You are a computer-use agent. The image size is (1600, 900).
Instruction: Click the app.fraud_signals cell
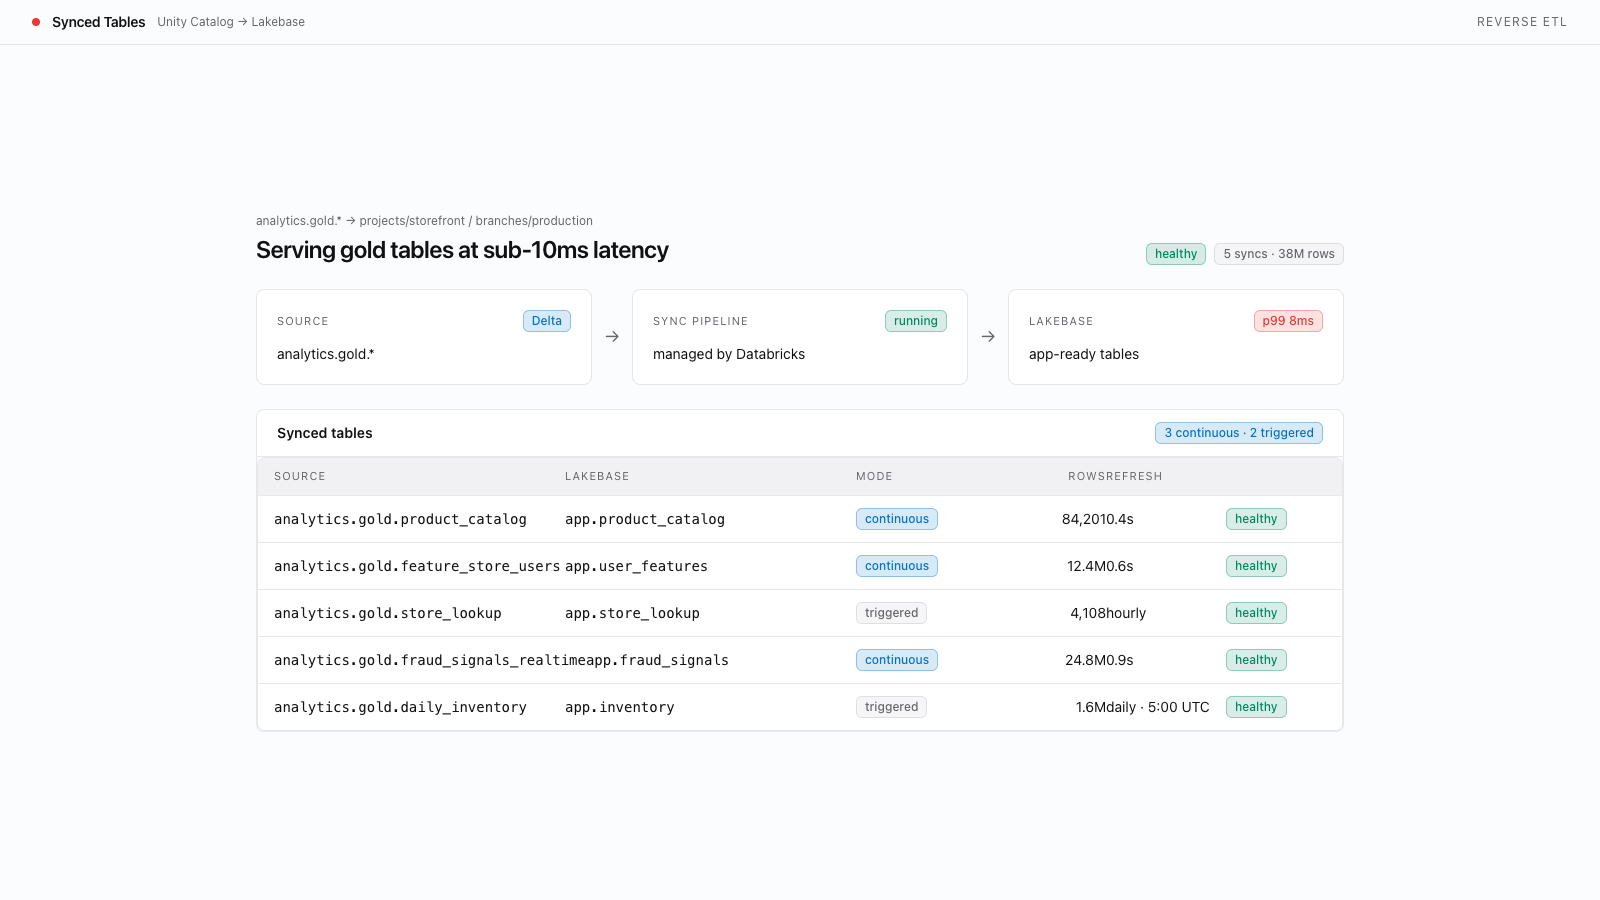[657, 660]
